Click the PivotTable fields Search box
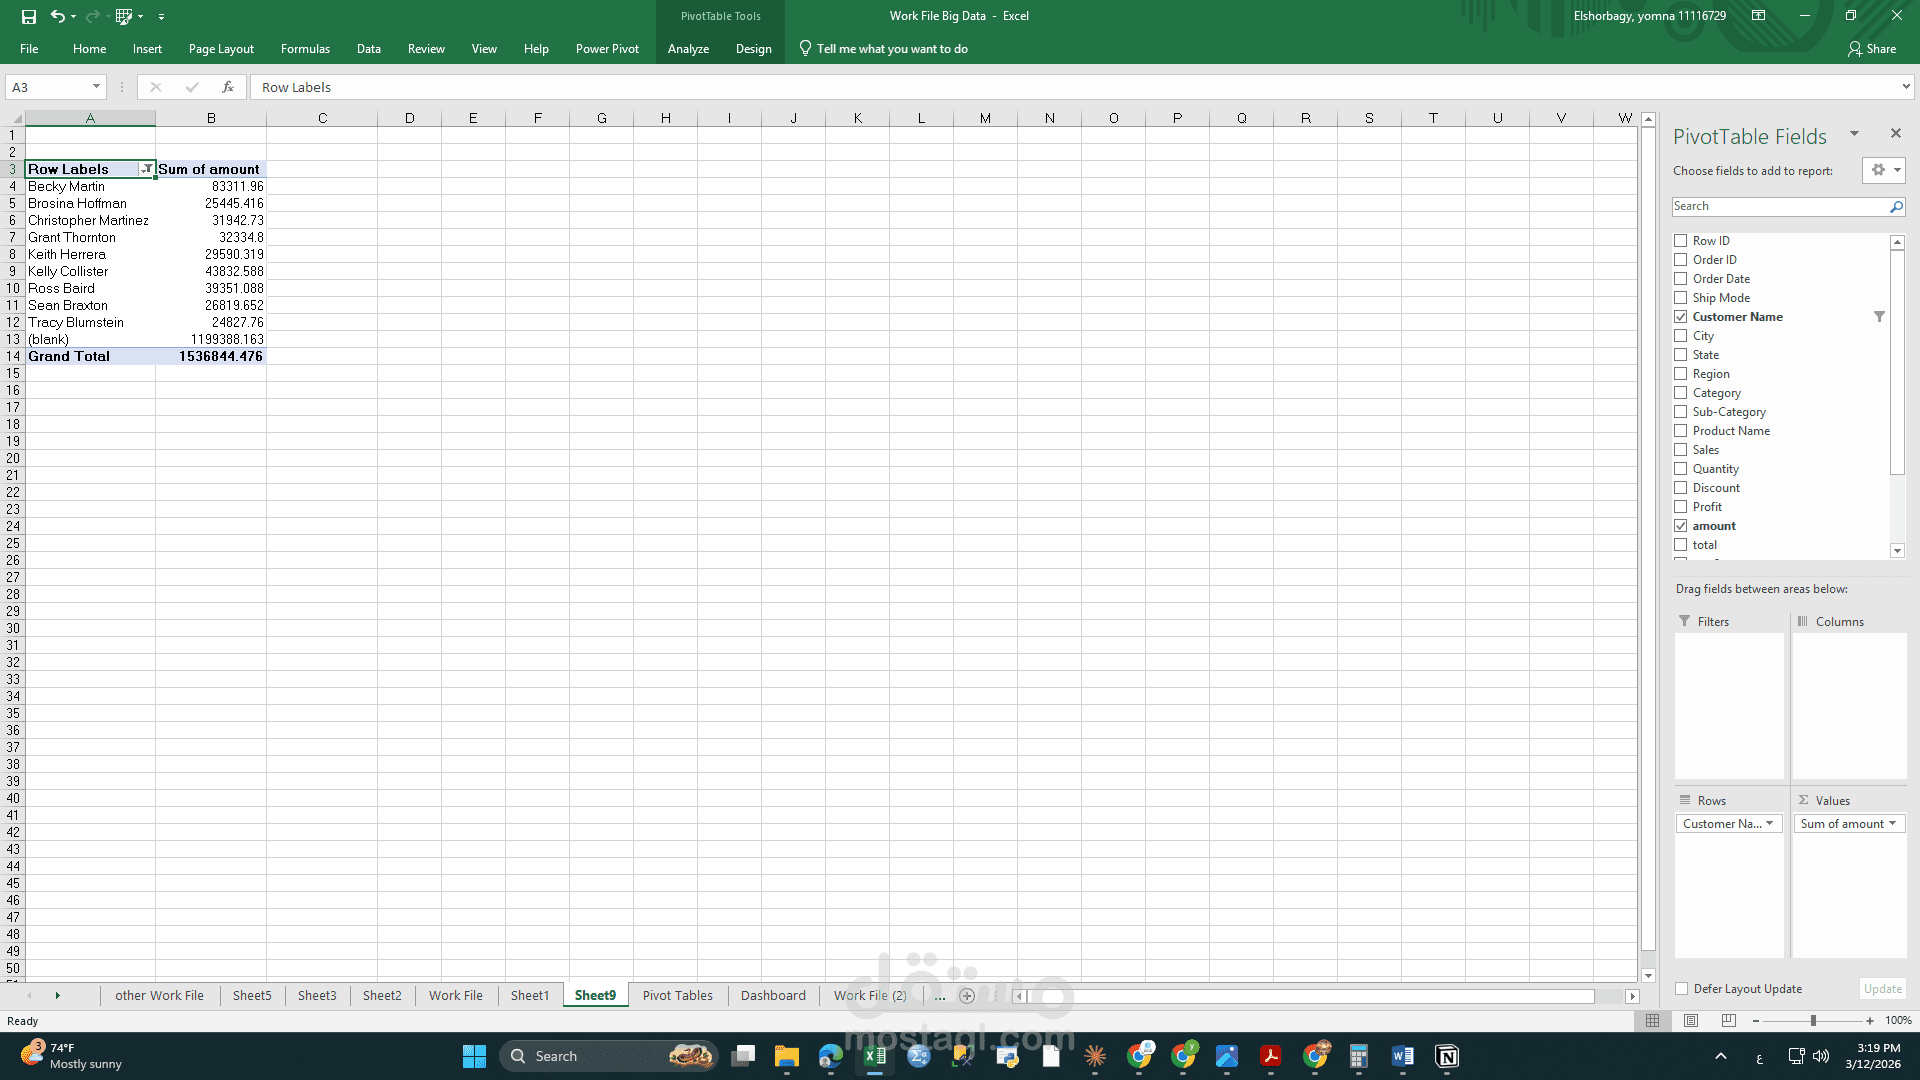 pos(1778,206)
